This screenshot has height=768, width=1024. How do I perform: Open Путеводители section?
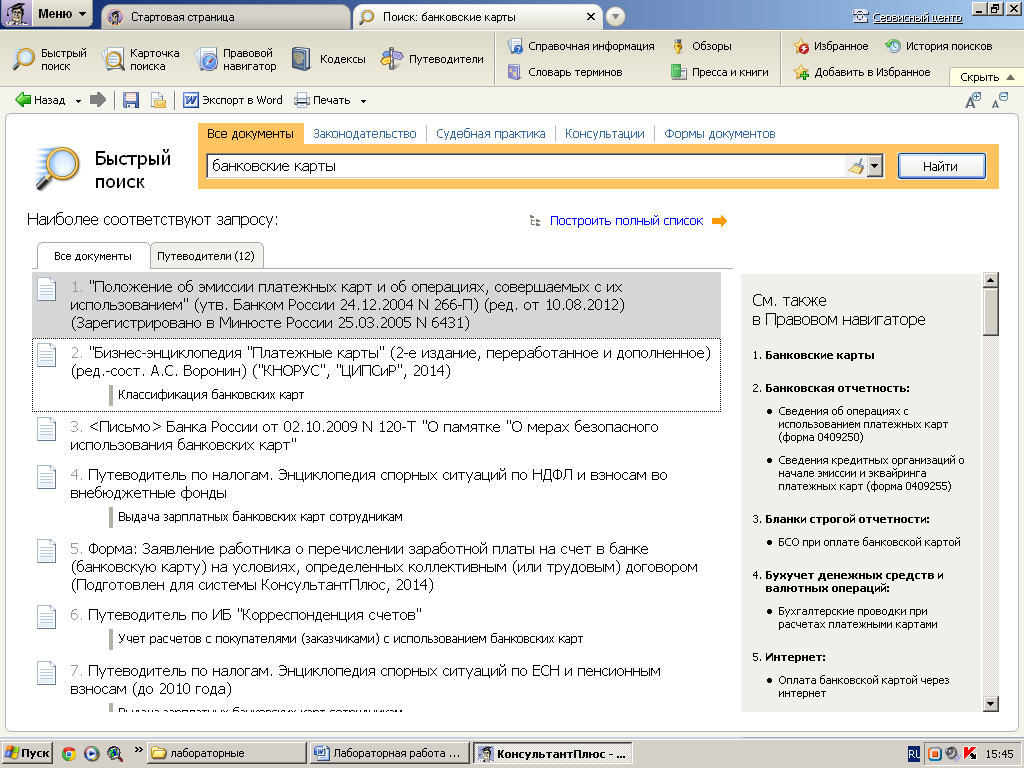pyautogui.click(x=432, y=59)
